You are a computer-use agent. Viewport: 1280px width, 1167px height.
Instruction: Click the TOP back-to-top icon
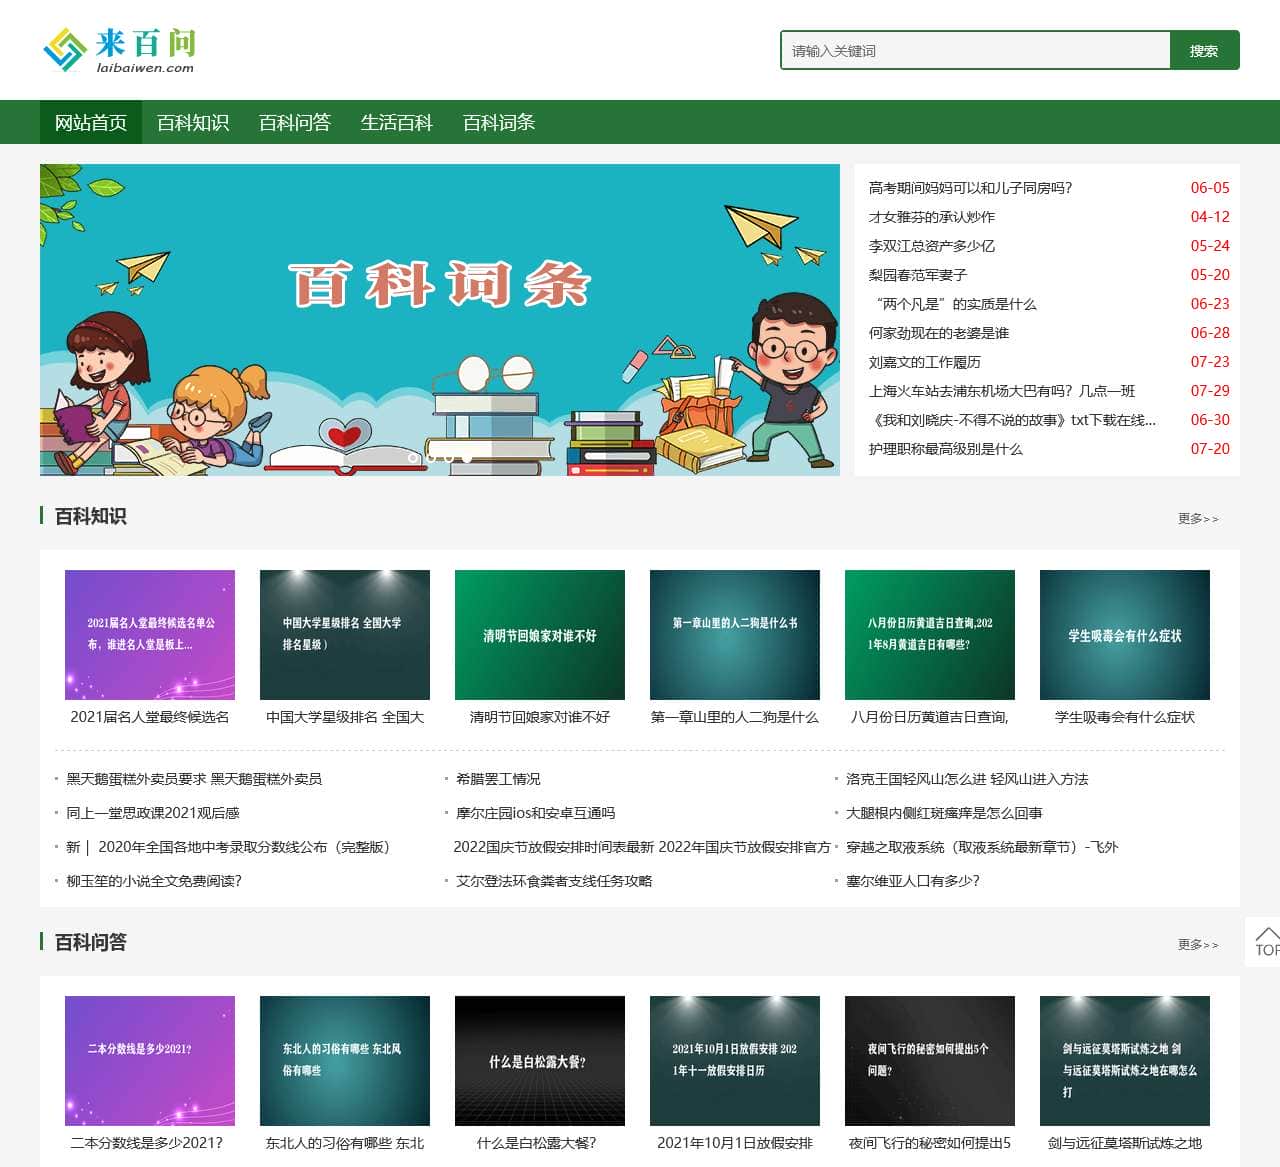[1265, 941]
